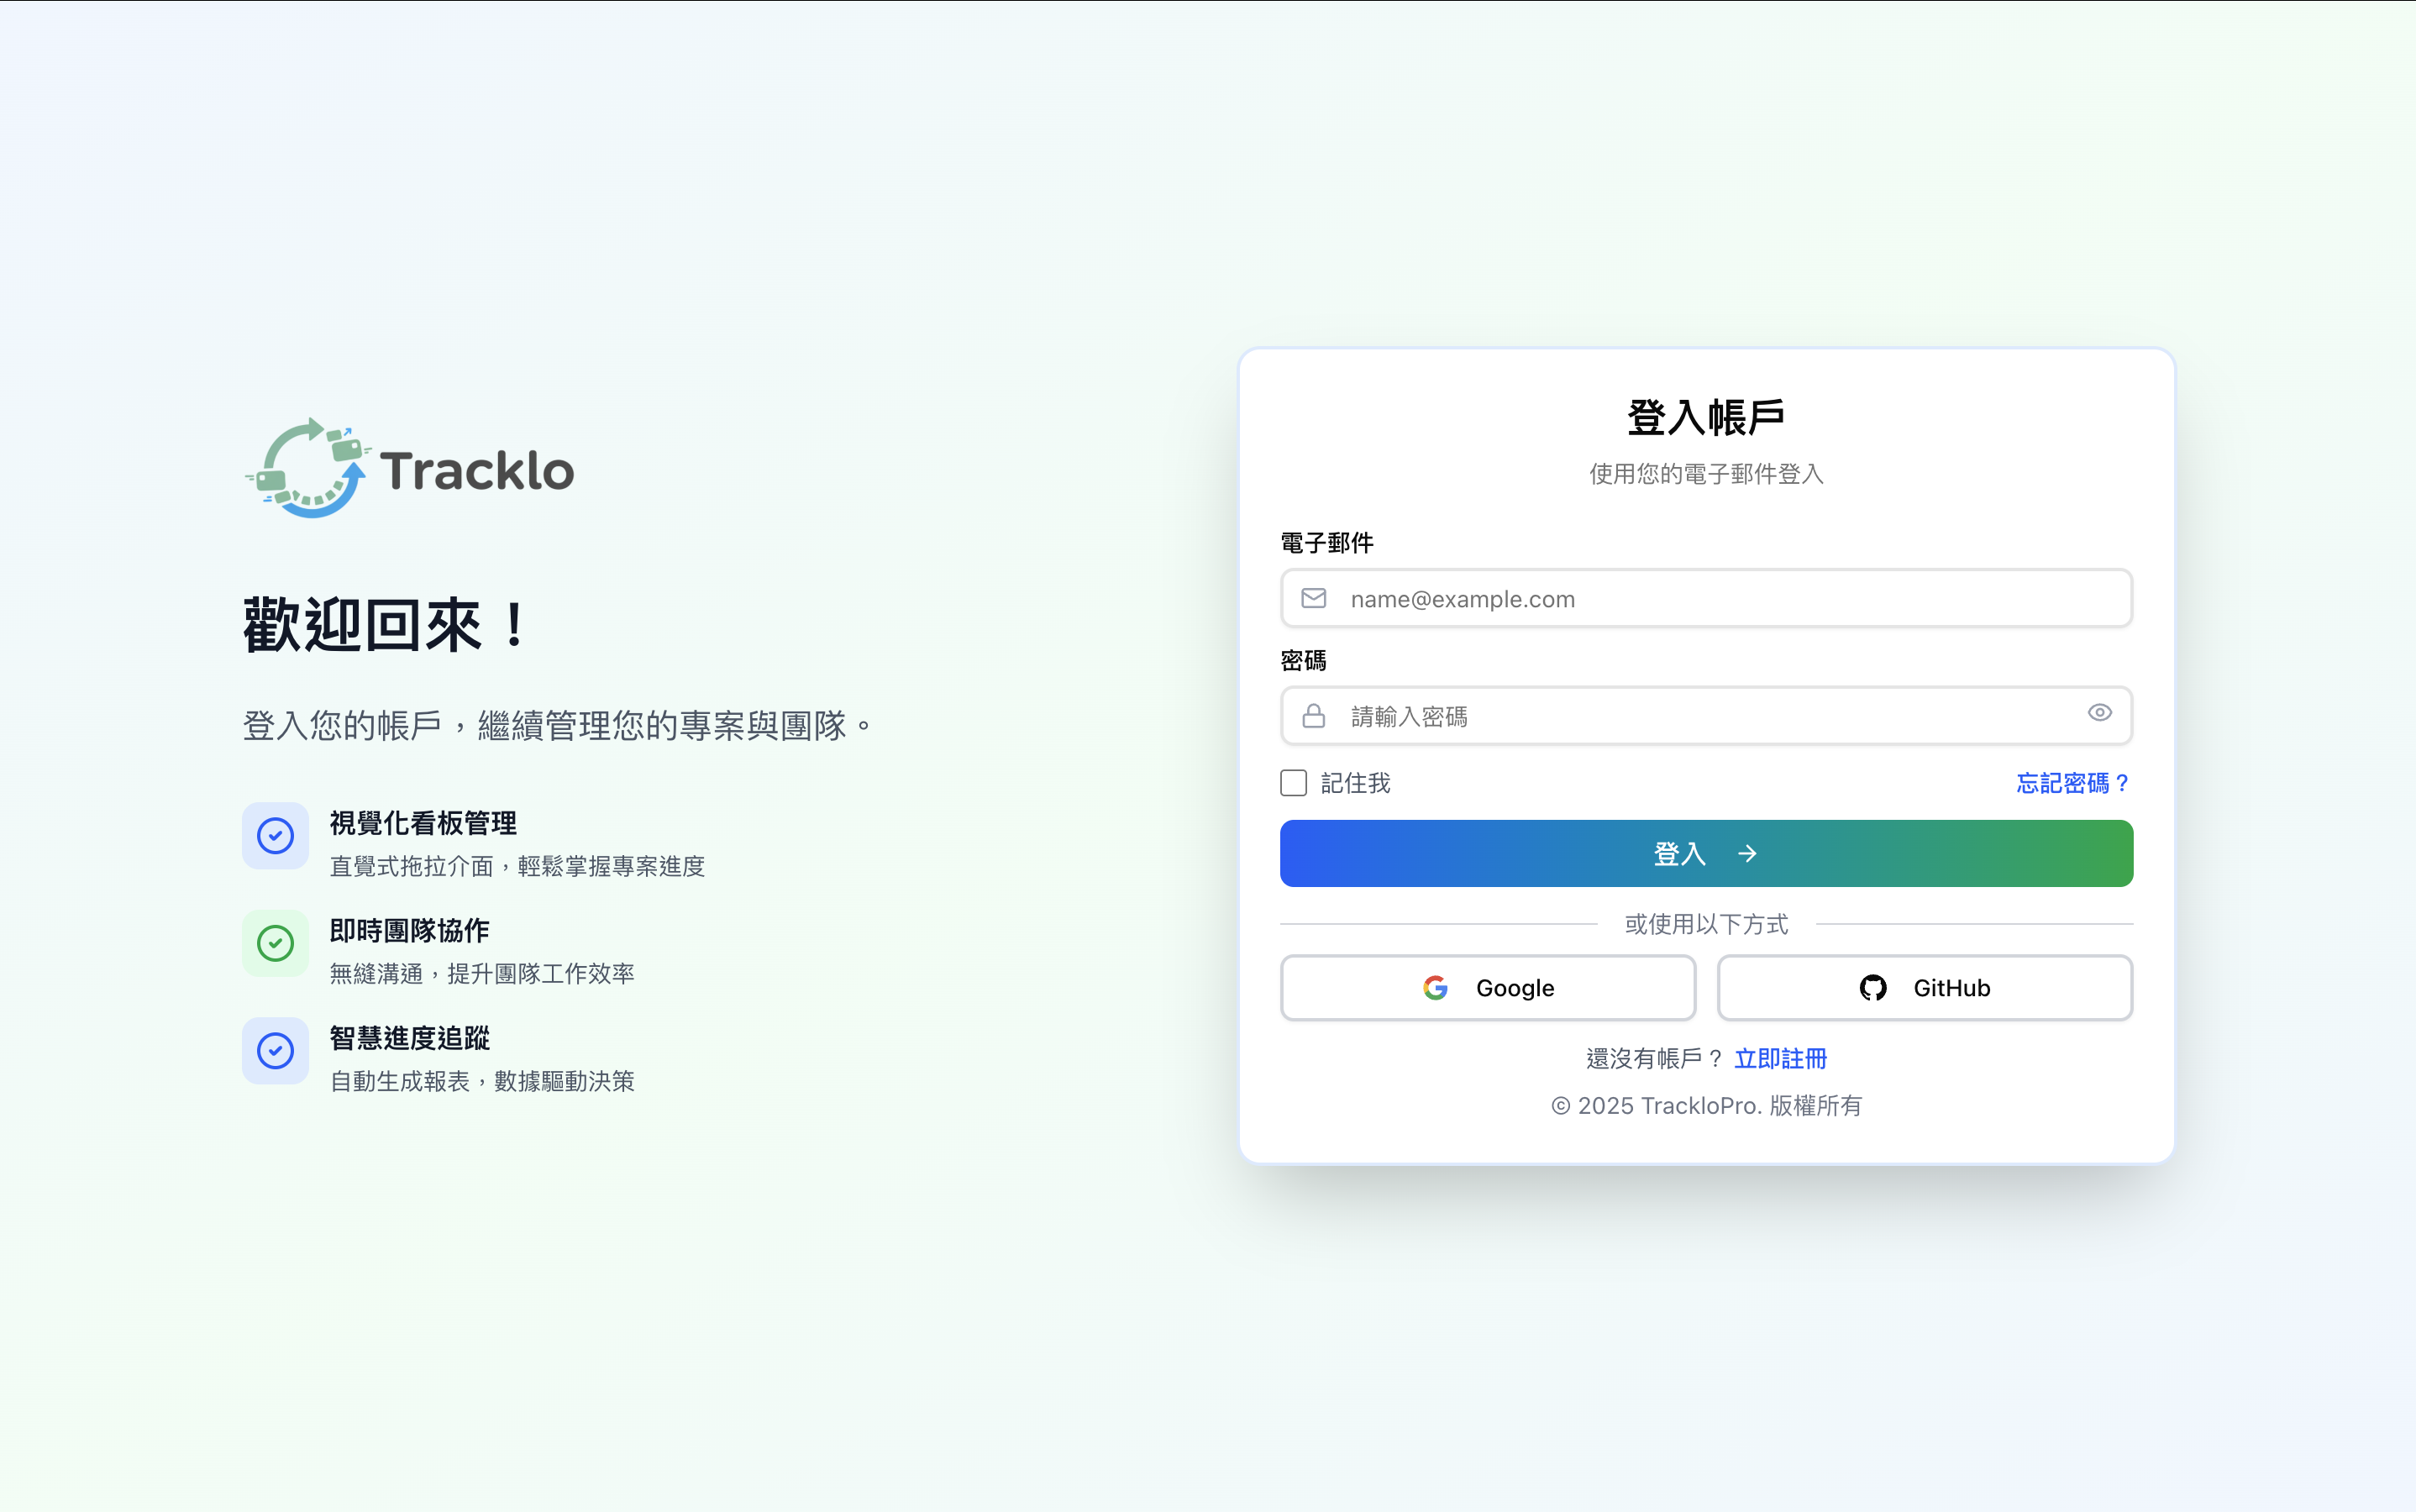
Task: Sign in with GitHub button
Action: pos(1924,988)
